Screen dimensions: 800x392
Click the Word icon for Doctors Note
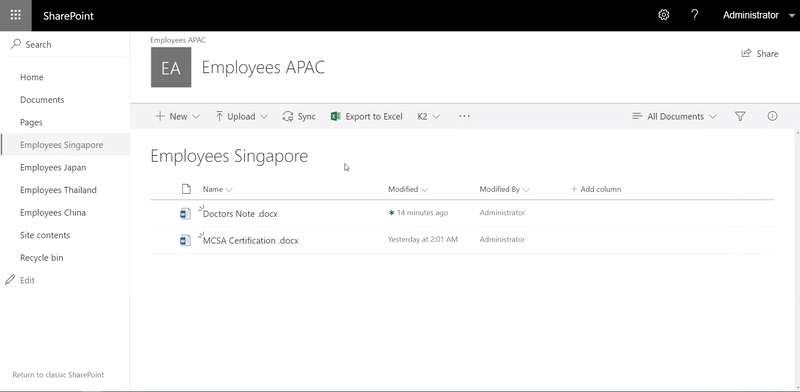(x=185, y=213)
